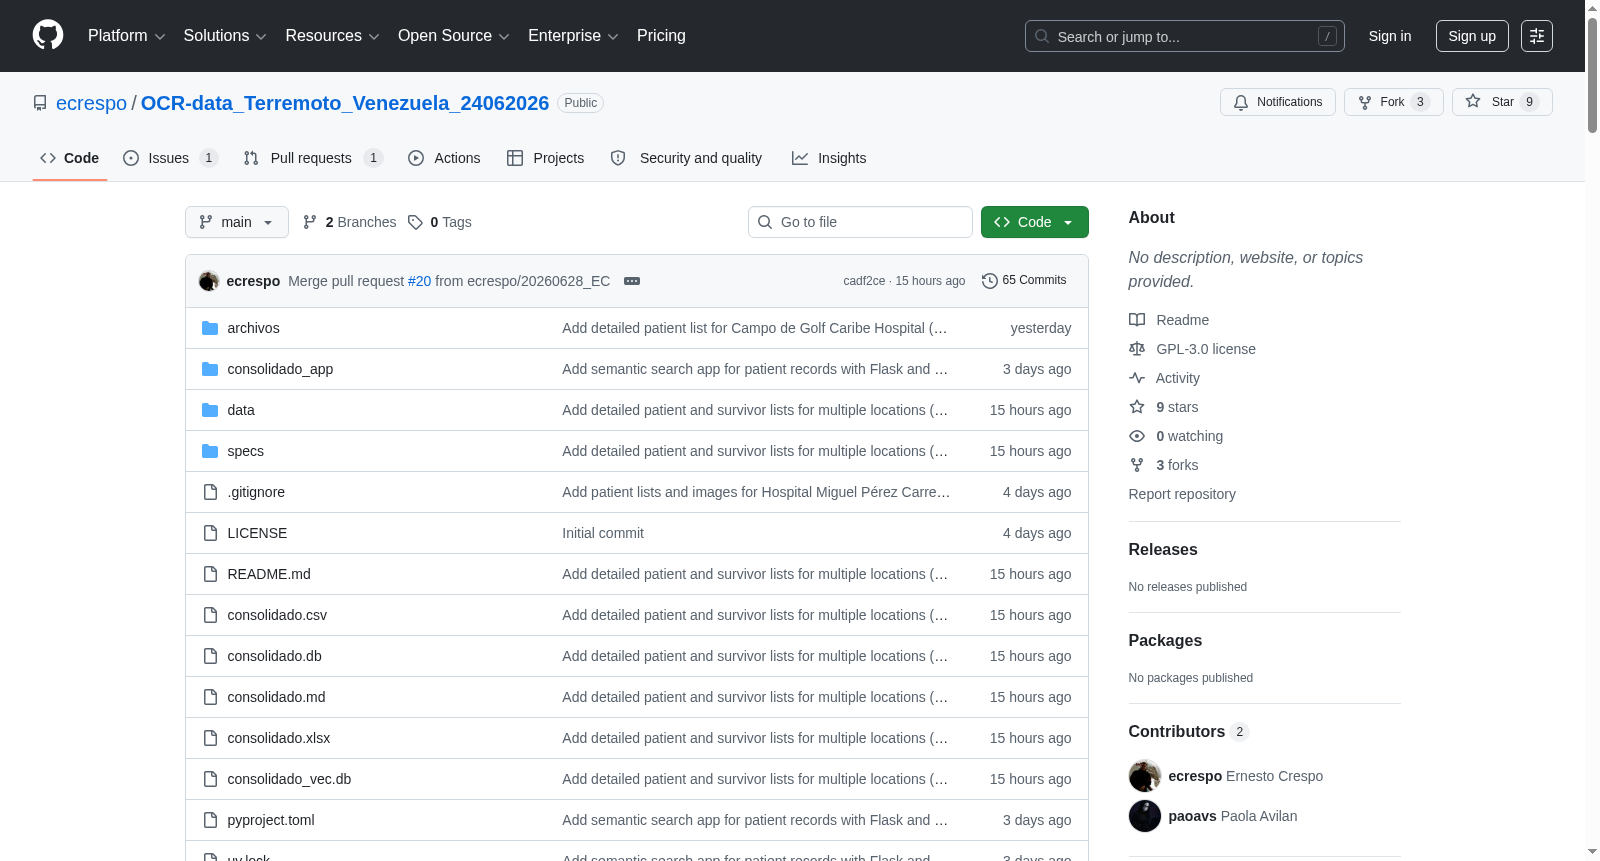Open the consolidado.md file
This screenshot has height=861, width=1600.
pyautogui.click(x=276, y=697)
